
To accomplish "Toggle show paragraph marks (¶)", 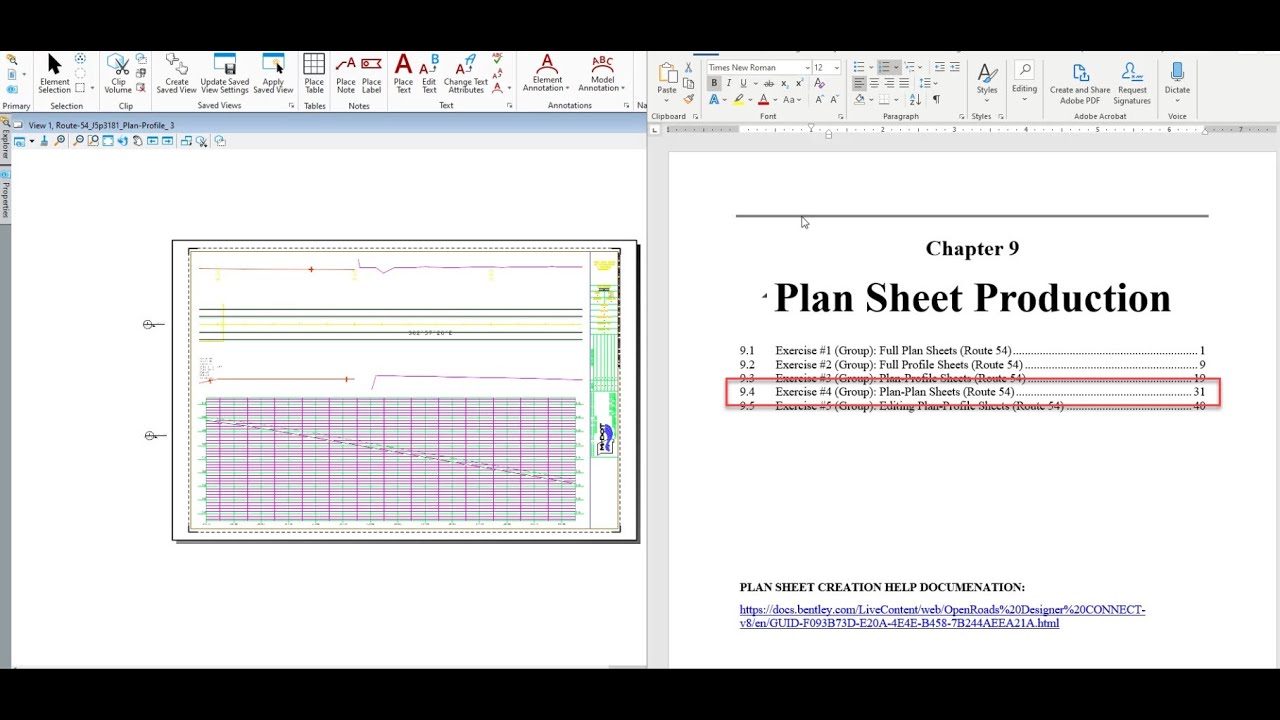I will [x=936, y=99].
